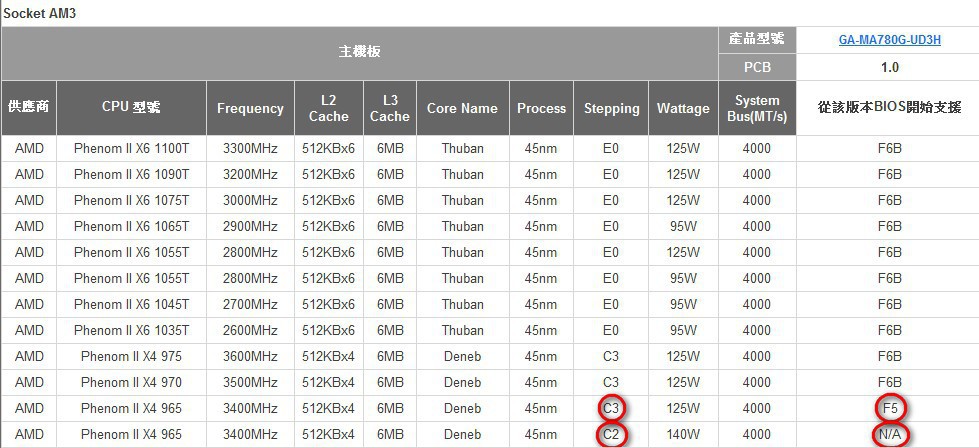
Task: Select the Phenom II X6 1075T cell
Action: pyautogui.click(x=131, y=200)
